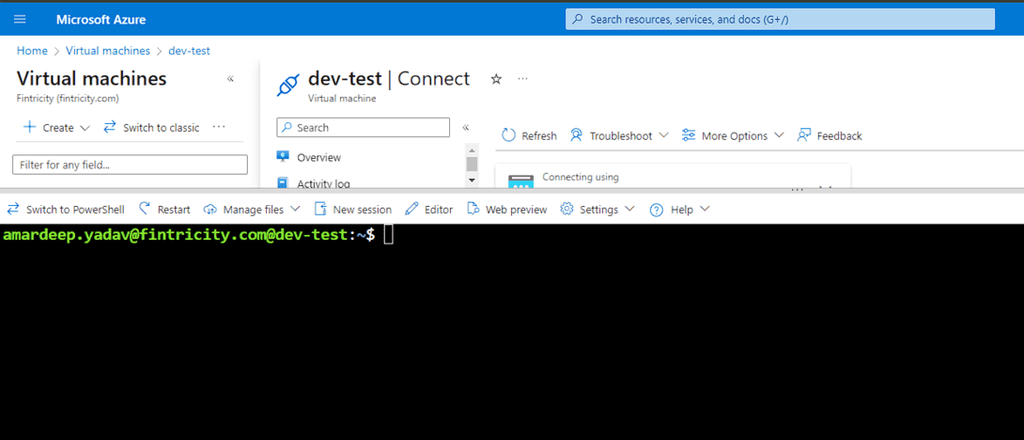Click the Filter for any field box

click(130, 165)
